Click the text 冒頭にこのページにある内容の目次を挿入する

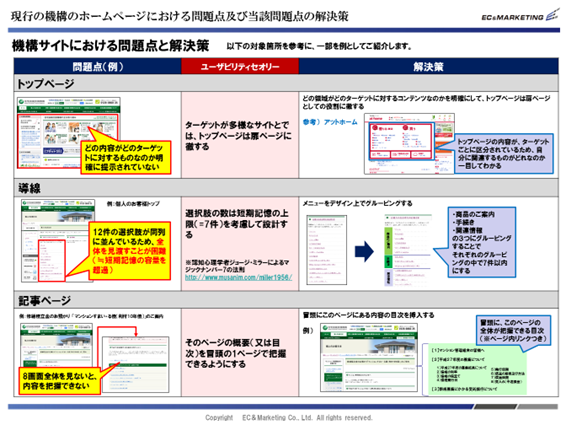368,315
